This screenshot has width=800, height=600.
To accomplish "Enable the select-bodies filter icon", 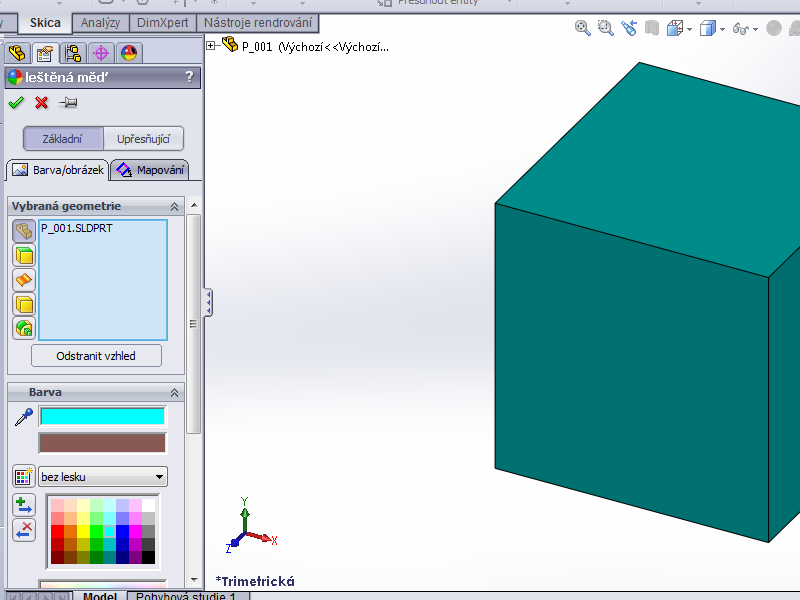I will tap(24, 305).
